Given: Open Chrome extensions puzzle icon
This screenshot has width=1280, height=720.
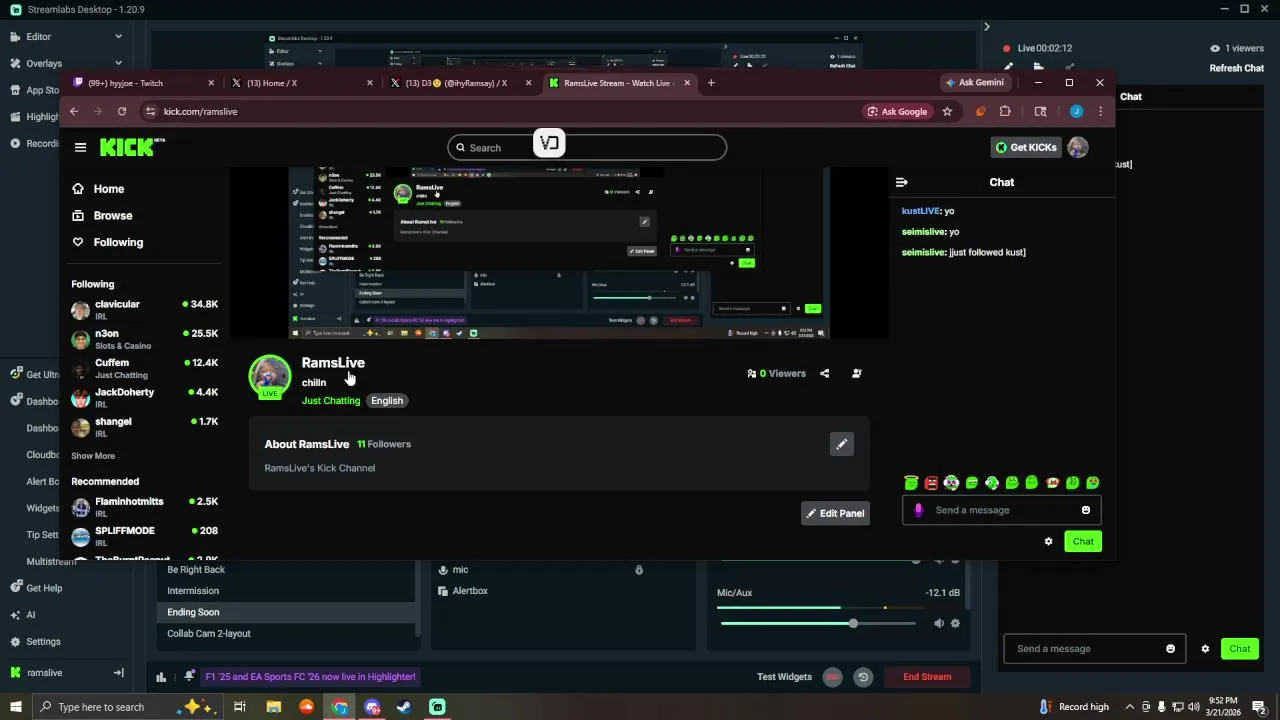Looking at the screenshot, I should click(x=1005, y=112).
